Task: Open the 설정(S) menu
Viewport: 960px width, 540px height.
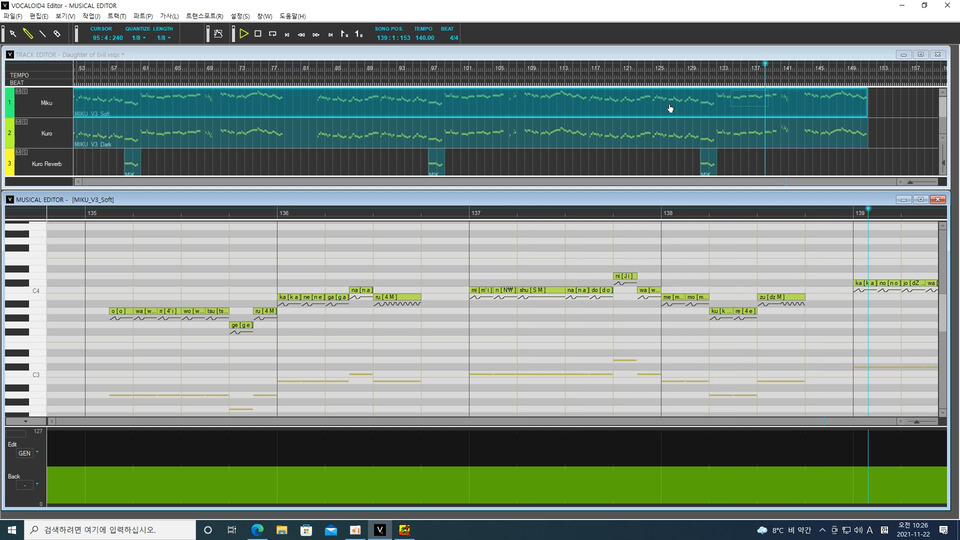Action: [x=240, y=17]
